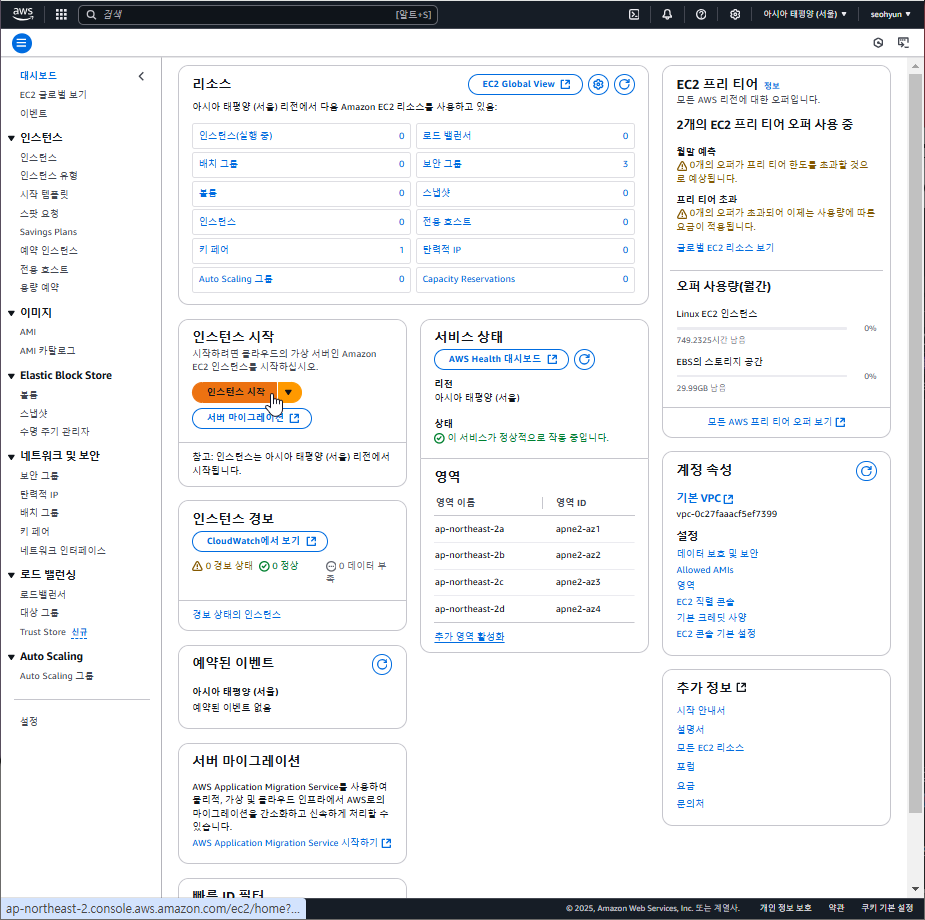925x920 pixels.
Task: Open the services grid menu icon
Action: pos(61,14)
